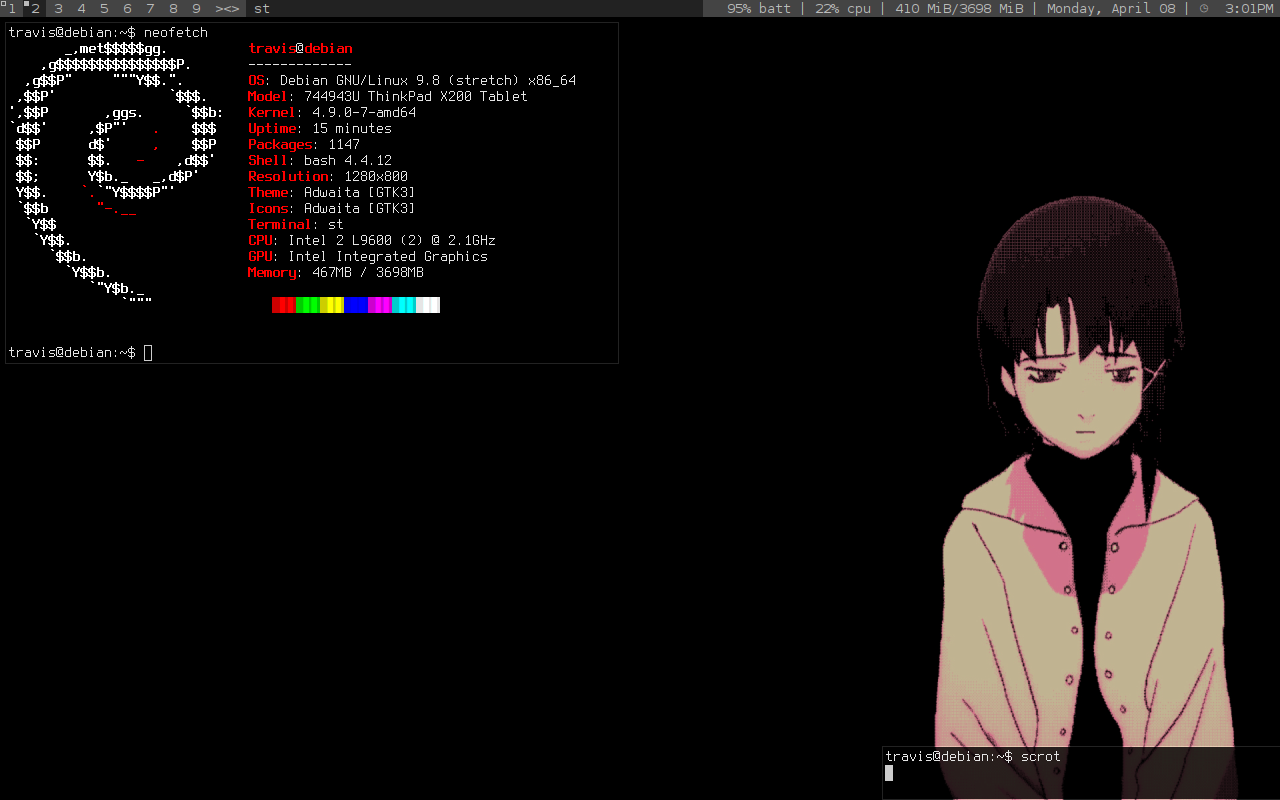The image size is (1280, 800).
Task: Go to workspace tag 3
Action: (58, 9)
